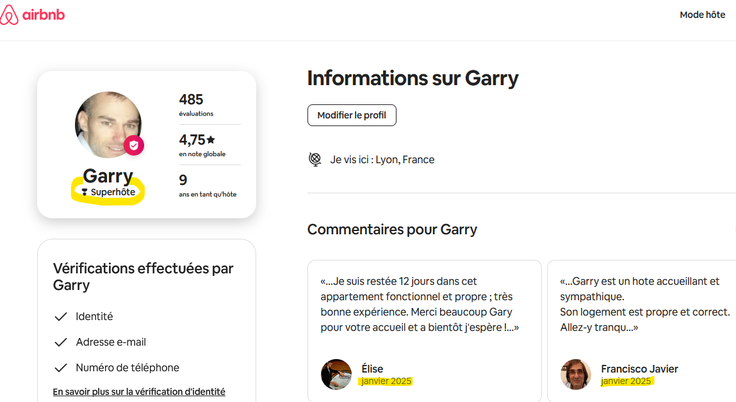Screen dimensions: 736x402
Task: Click the name Élise under the review
Action: pyautogui.click(x=372, y=369)
